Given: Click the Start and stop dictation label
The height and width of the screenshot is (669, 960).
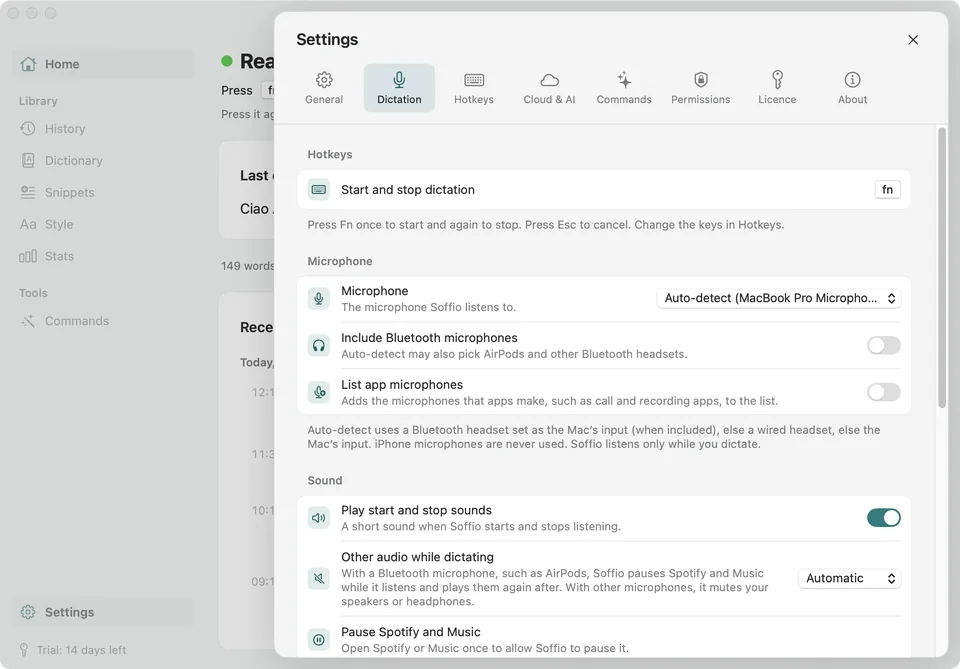Looking at the screenshot, I should (408, 190).
